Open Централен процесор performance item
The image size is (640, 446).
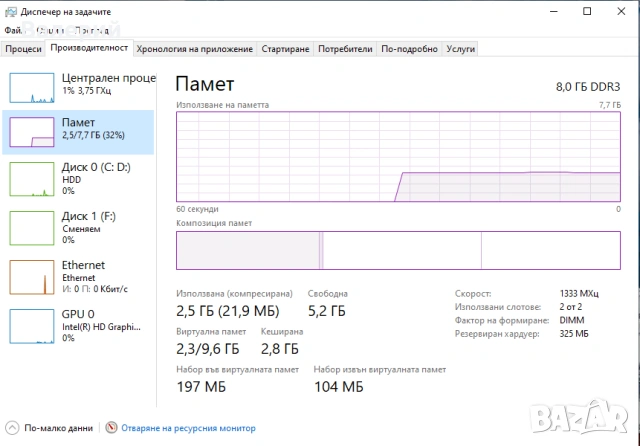(78, 88)
